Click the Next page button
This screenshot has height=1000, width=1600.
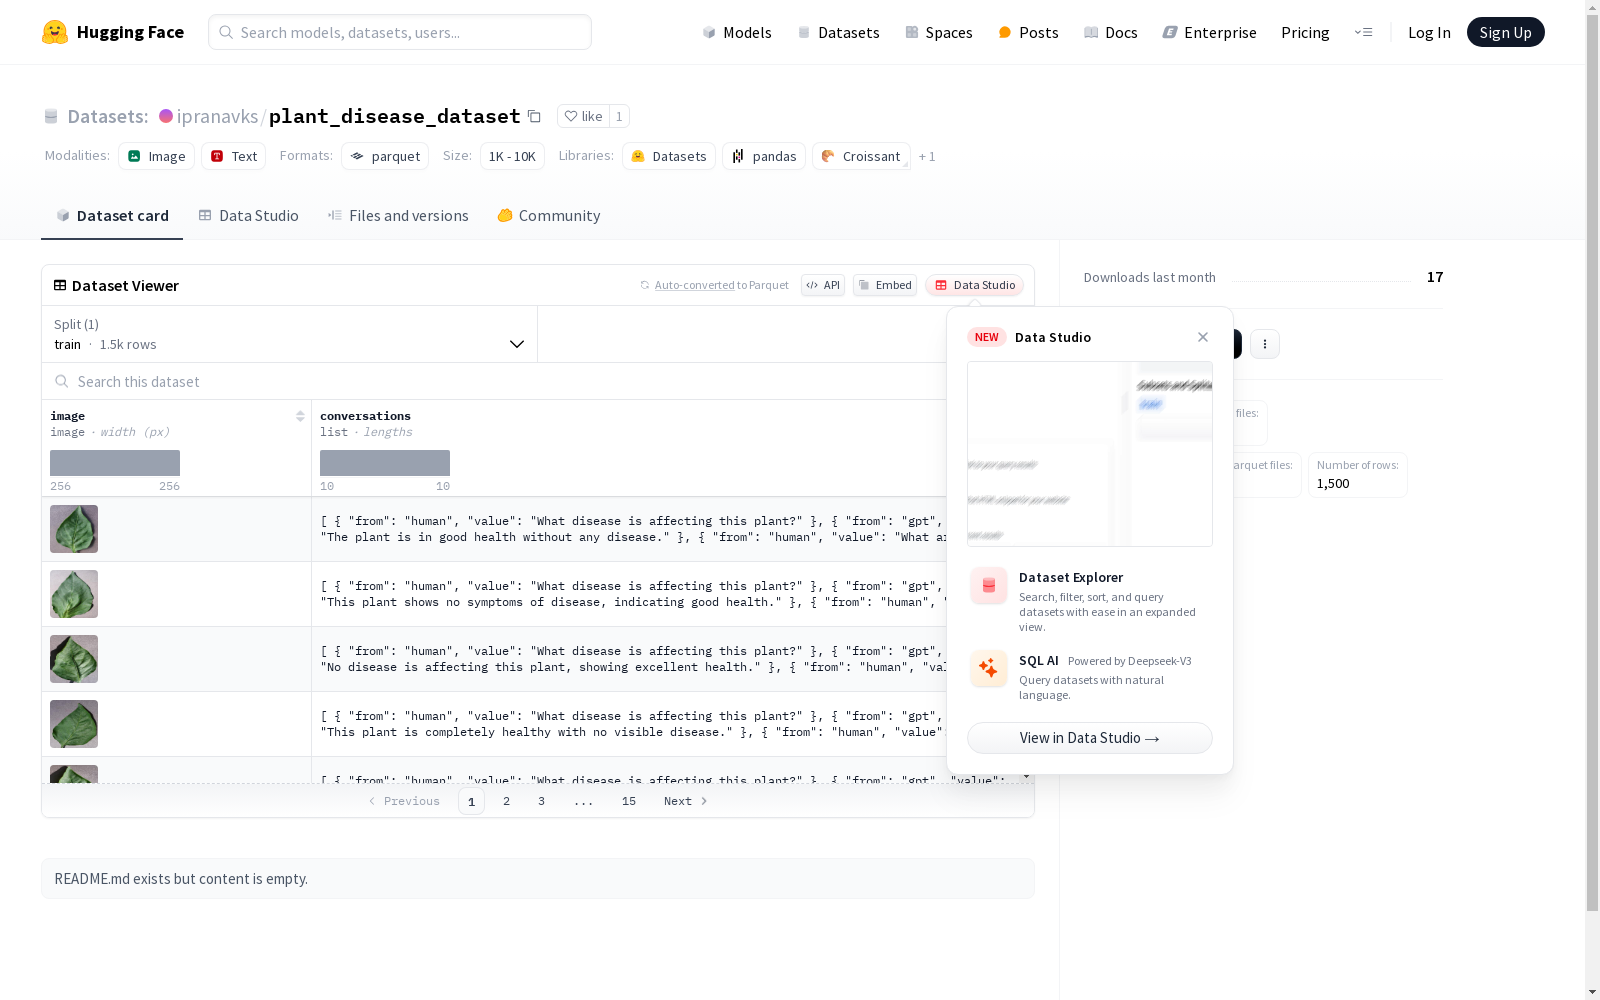[x=686, y=801]
